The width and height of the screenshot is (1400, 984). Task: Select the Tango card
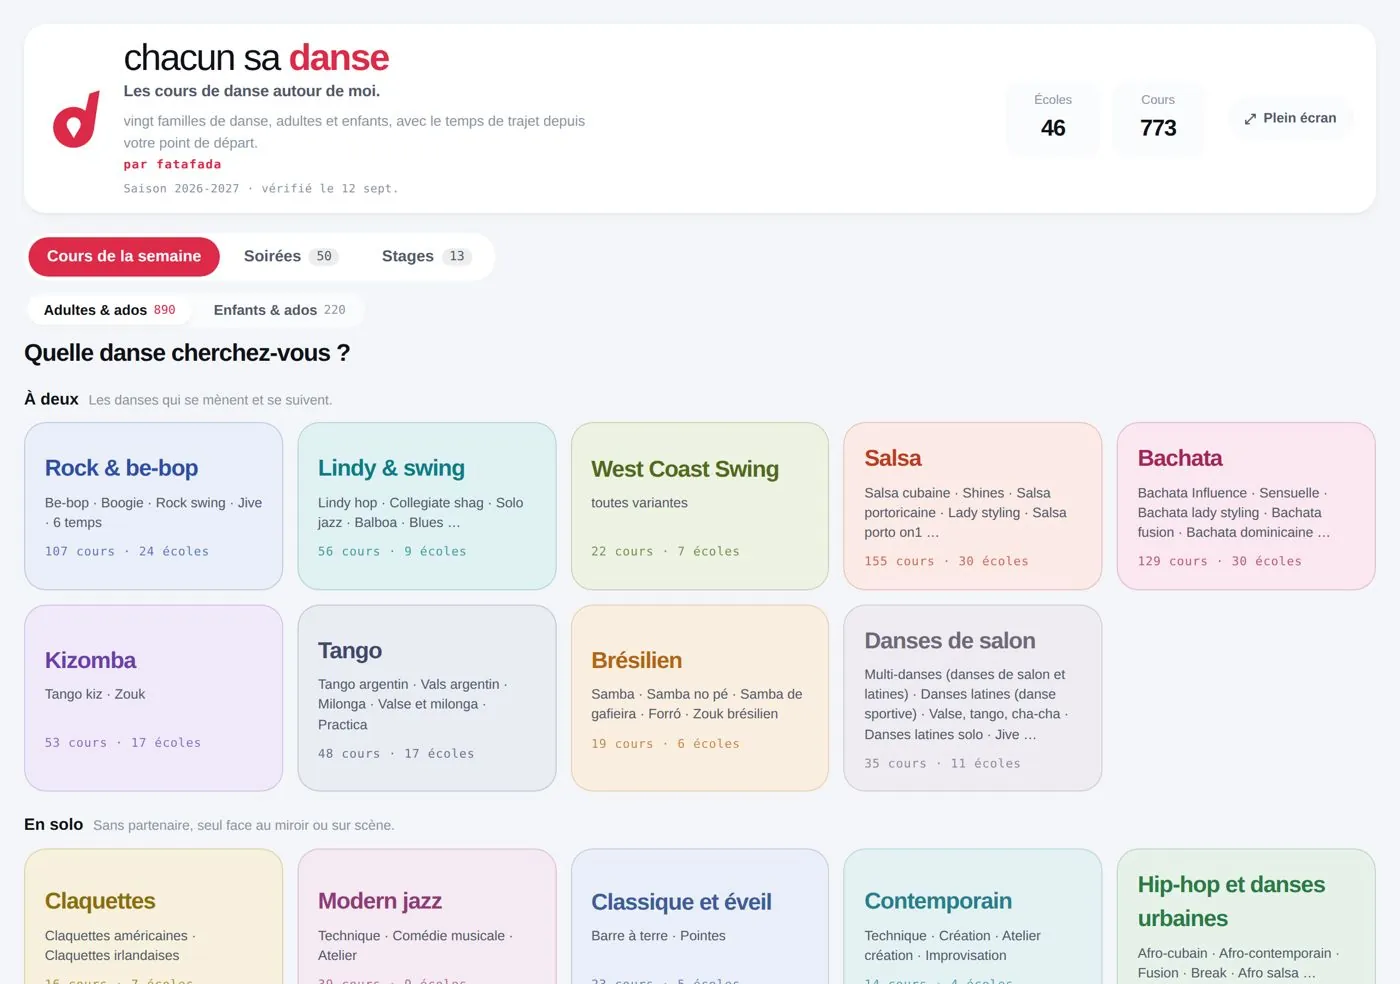click(x=427, y=698)
